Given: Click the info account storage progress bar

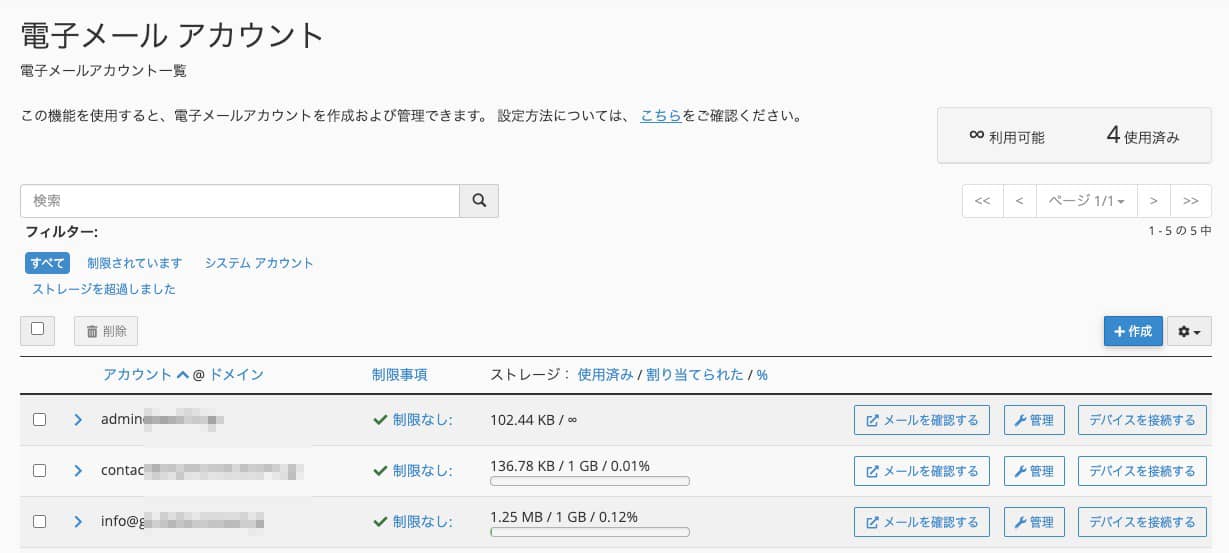Looking at the screenshot, I should [590, 532].
